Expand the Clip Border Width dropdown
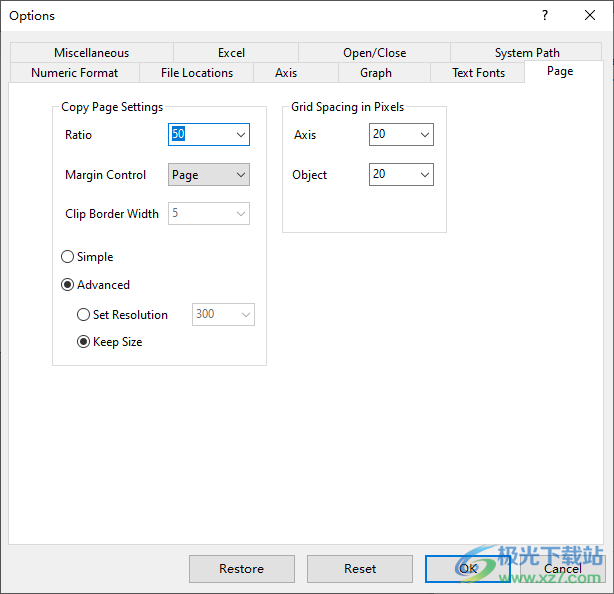This screenshot has height=594, width=614. pos(241,214)
